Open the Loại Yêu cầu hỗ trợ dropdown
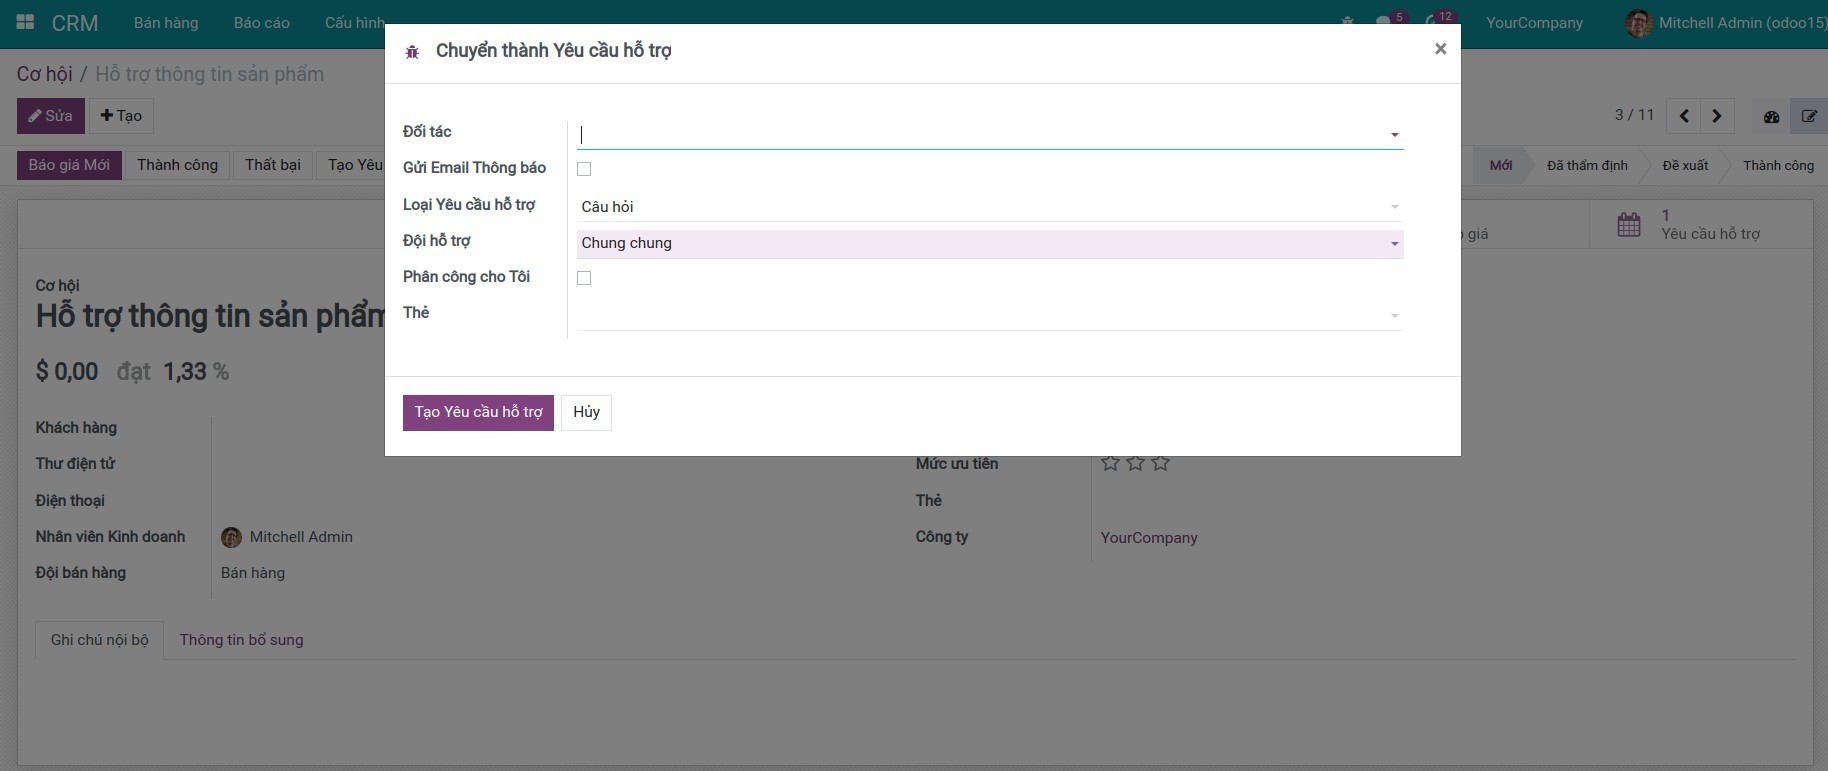Screen dimensions: 1828x771 988,207
